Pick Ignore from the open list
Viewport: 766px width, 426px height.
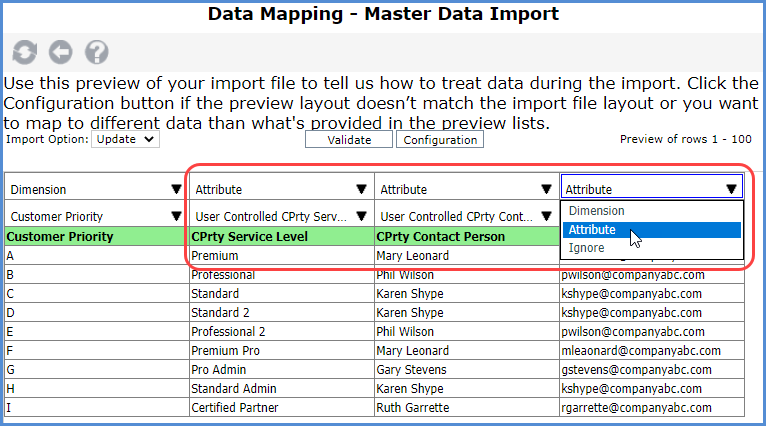[586, 248]
